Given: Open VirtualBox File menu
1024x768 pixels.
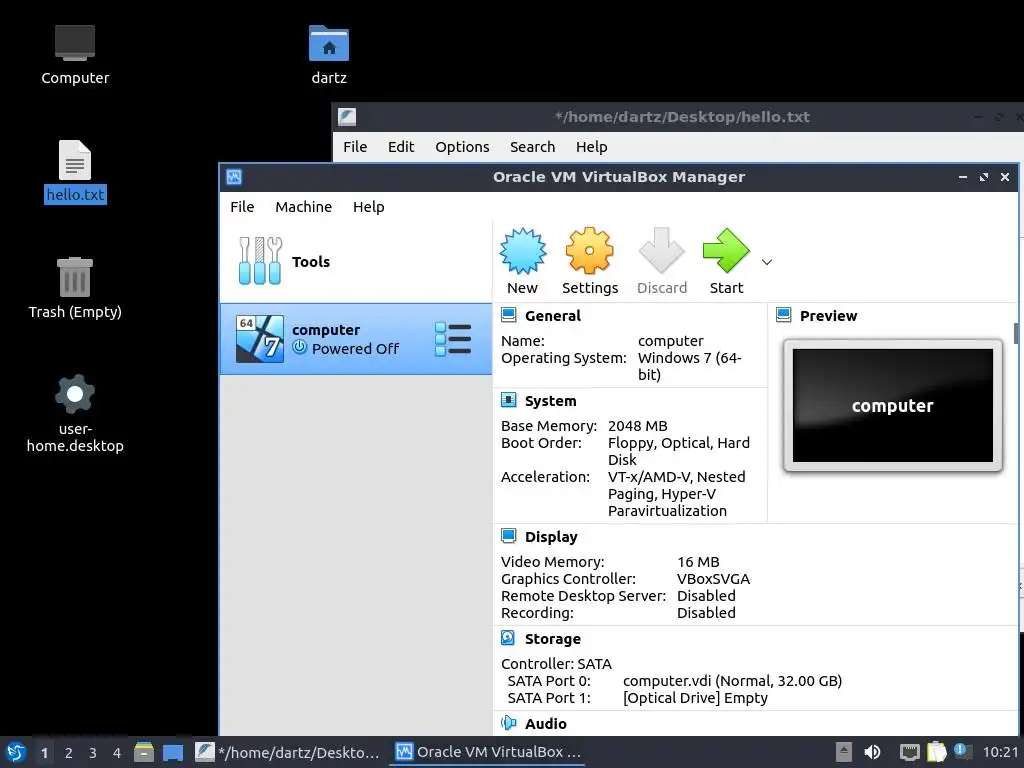Looking at the screenshot, I should click(242, 207).
